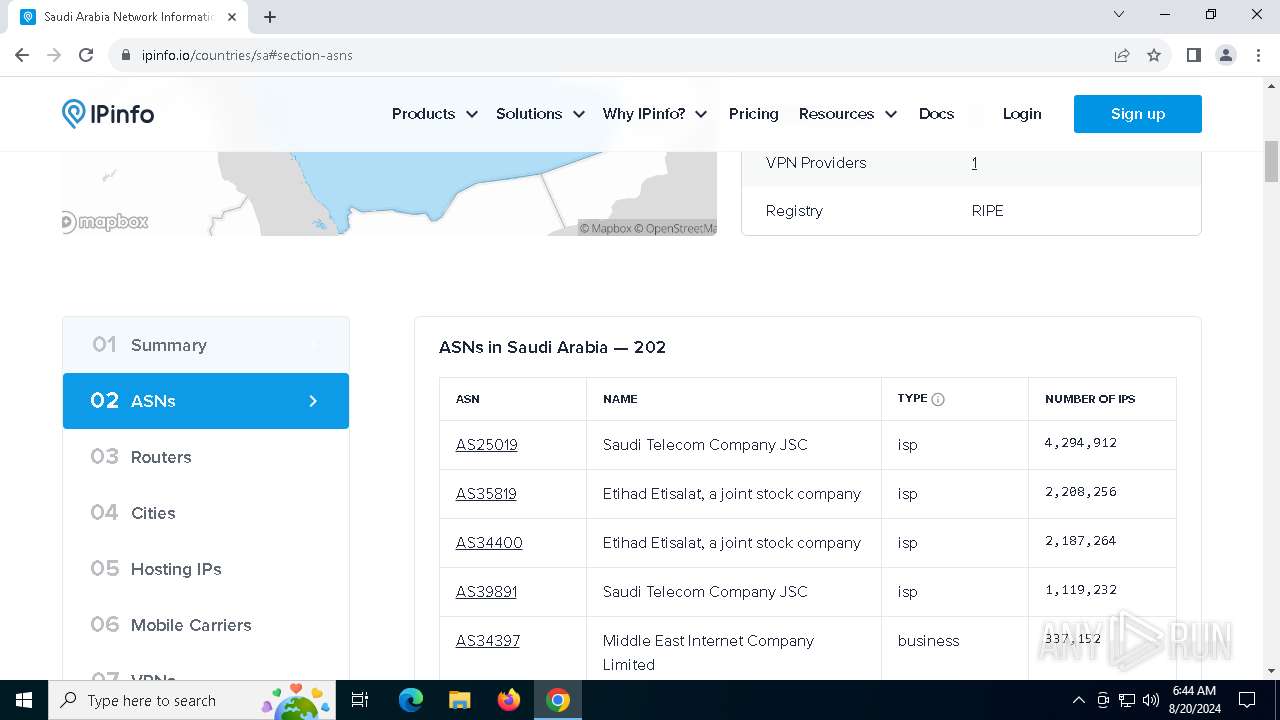
Task: Click the VPN Providers count link
Action: pos(974,163)
